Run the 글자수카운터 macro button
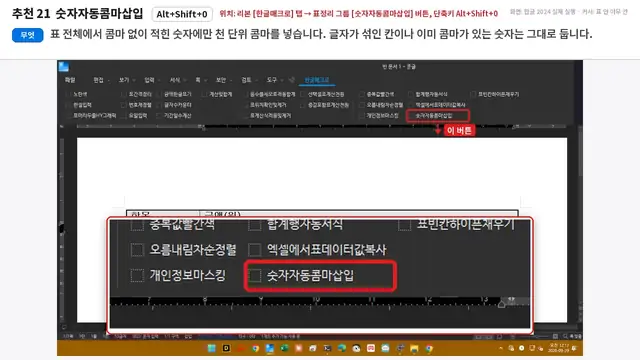This screenshot has width=640, height=360. click(x=175, y=105)
